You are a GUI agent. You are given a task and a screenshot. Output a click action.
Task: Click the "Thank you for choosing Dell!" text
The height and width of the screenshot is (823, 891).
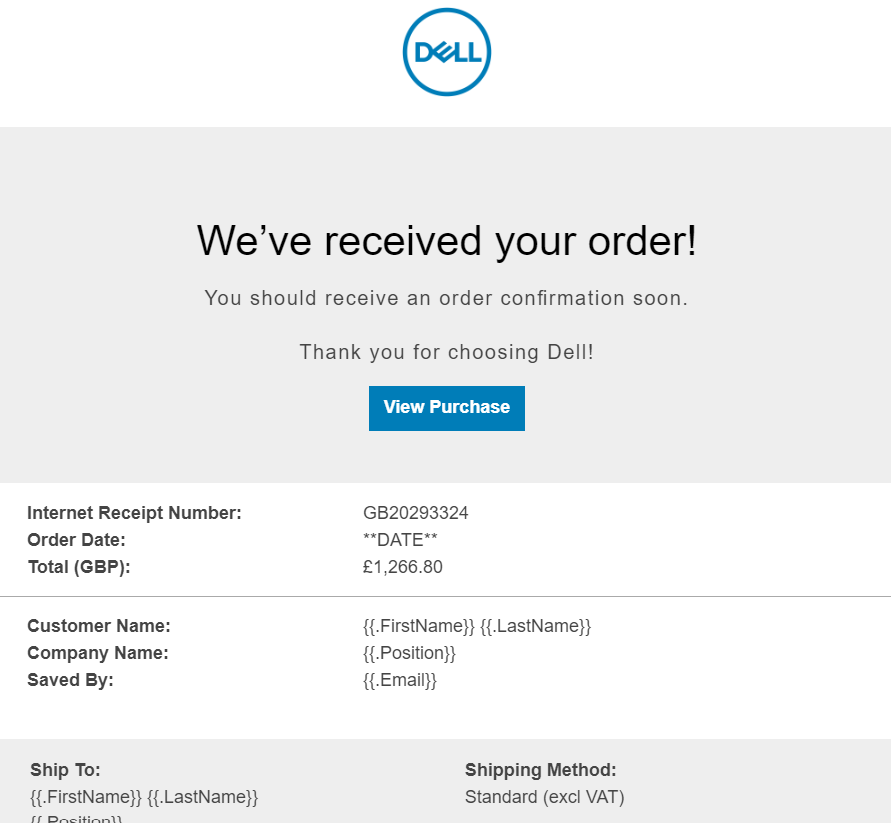click(x=447, y=352)
